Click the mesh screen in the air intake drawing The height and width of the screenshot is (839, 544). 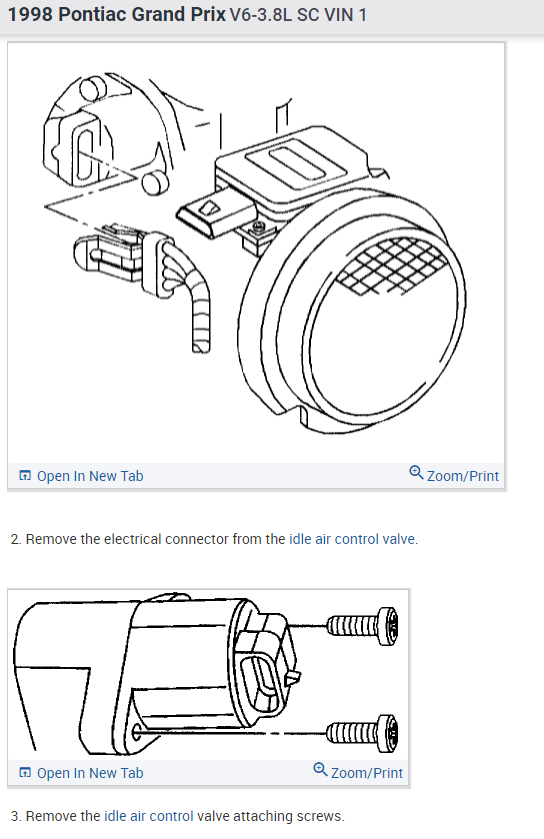[x=392, y=266]
